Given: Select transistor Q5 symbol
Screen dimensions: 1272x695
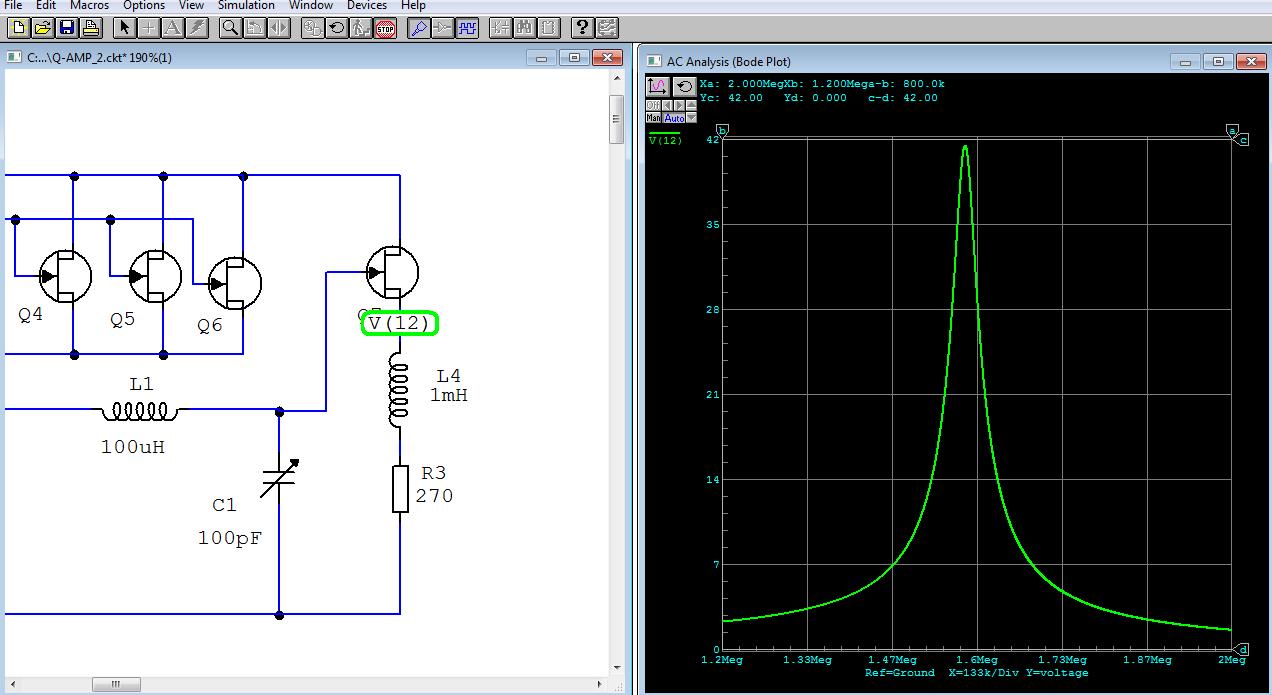Looking at the screenshot, I should pyautogui.click(x=155, y=277).
